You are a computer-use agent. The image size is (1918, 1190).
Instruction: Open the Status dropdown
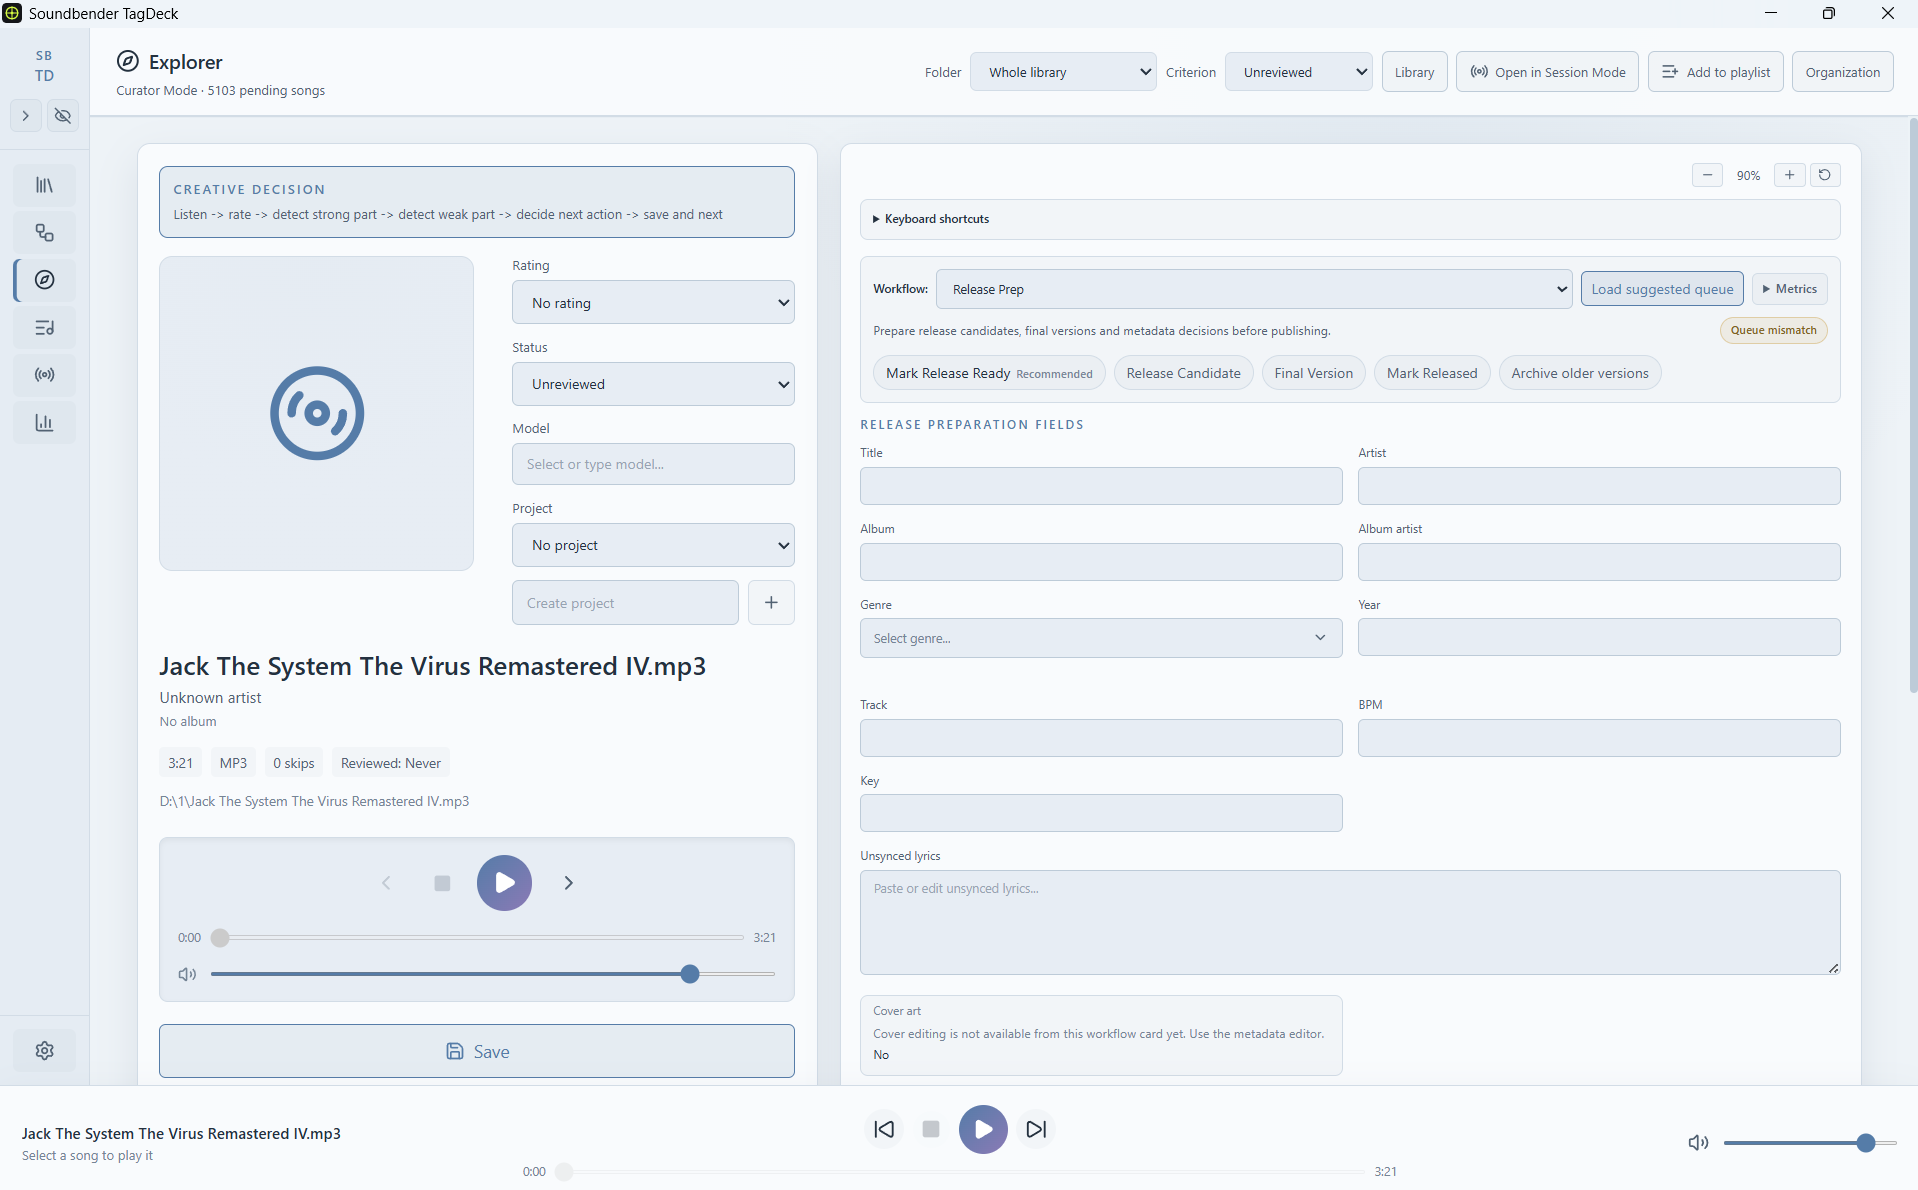(x=653, y=384)
